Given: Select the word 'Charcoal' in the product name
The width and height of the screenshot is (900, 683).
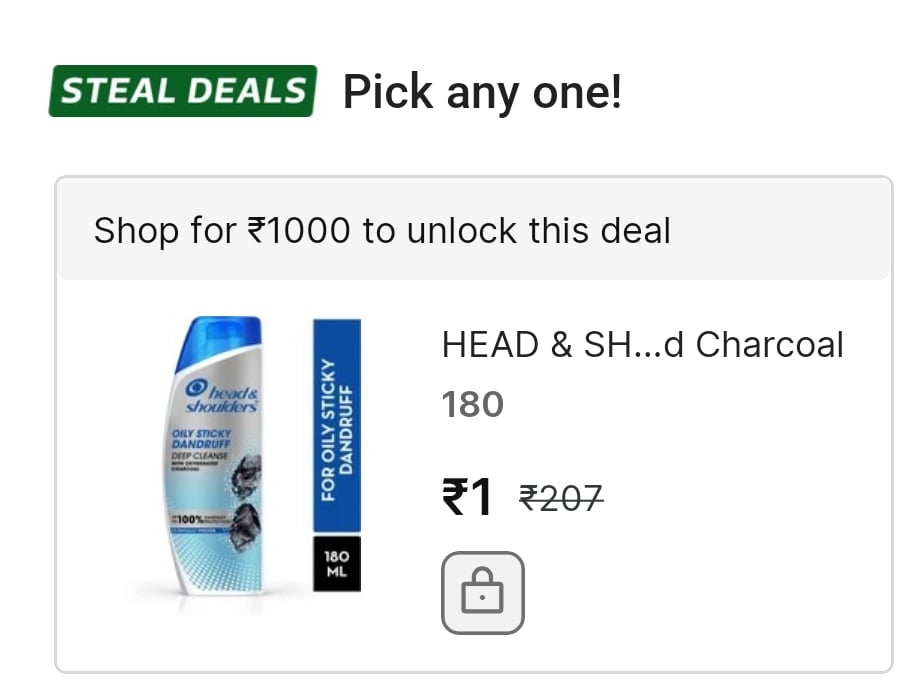Looking at the screenshot, I should 770,344.
